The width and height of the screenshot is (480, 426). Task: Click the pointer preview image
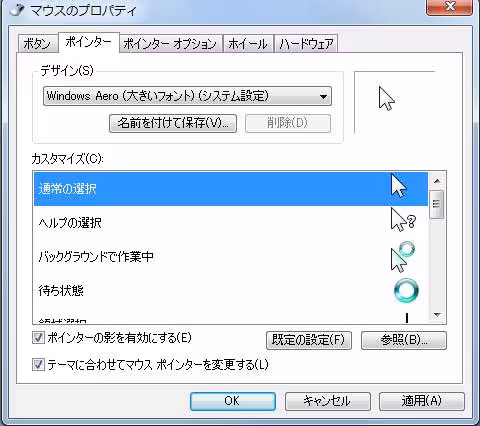pyautogui.click(x=387, y=98)
